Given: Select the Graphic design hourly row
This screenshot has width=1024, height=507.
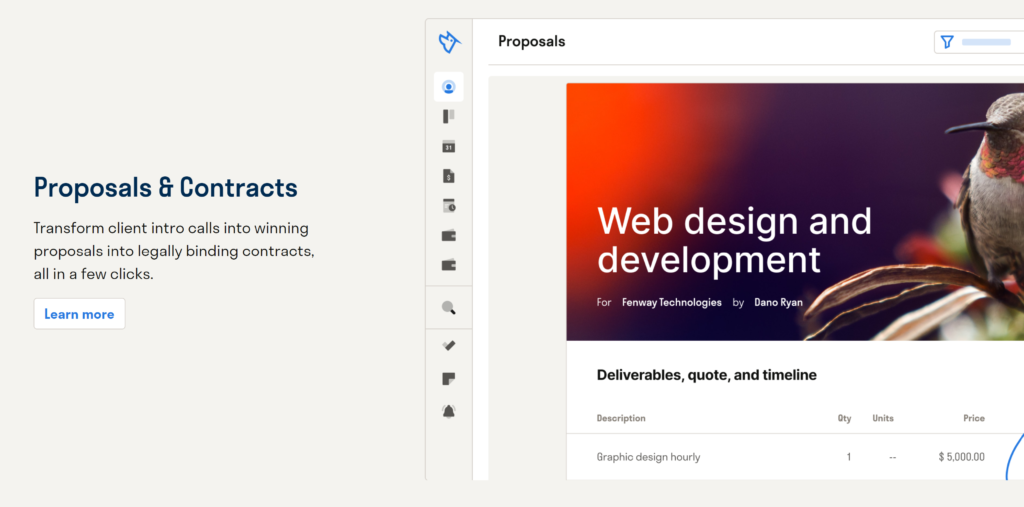Looking at the screenshot, I should pyautogui.click(x=648, y=457).
